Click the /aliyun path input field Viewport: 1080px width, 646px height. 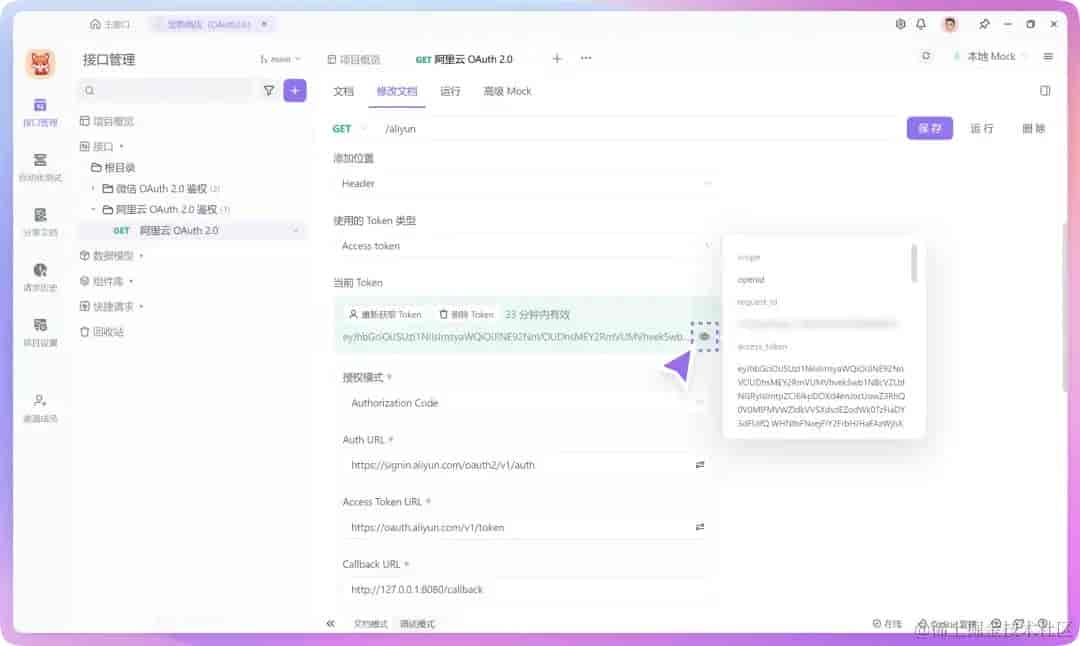[637, 129]
